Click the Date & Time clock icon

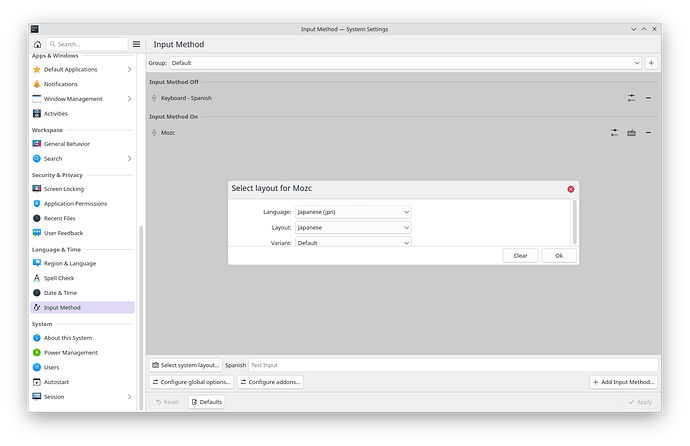click(37, 292)
